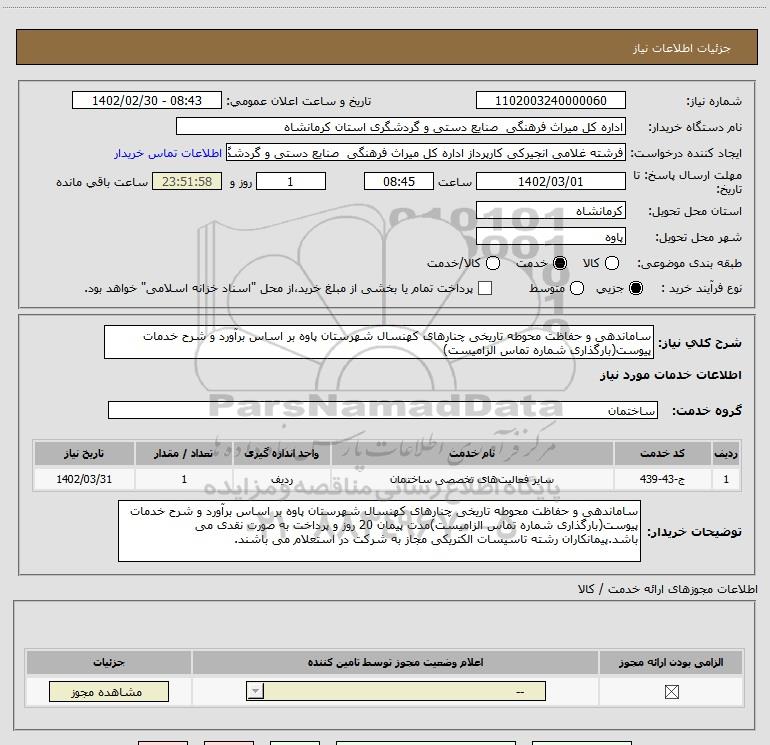
Task: Click the buyer organization name field
Action: [401, 127]
